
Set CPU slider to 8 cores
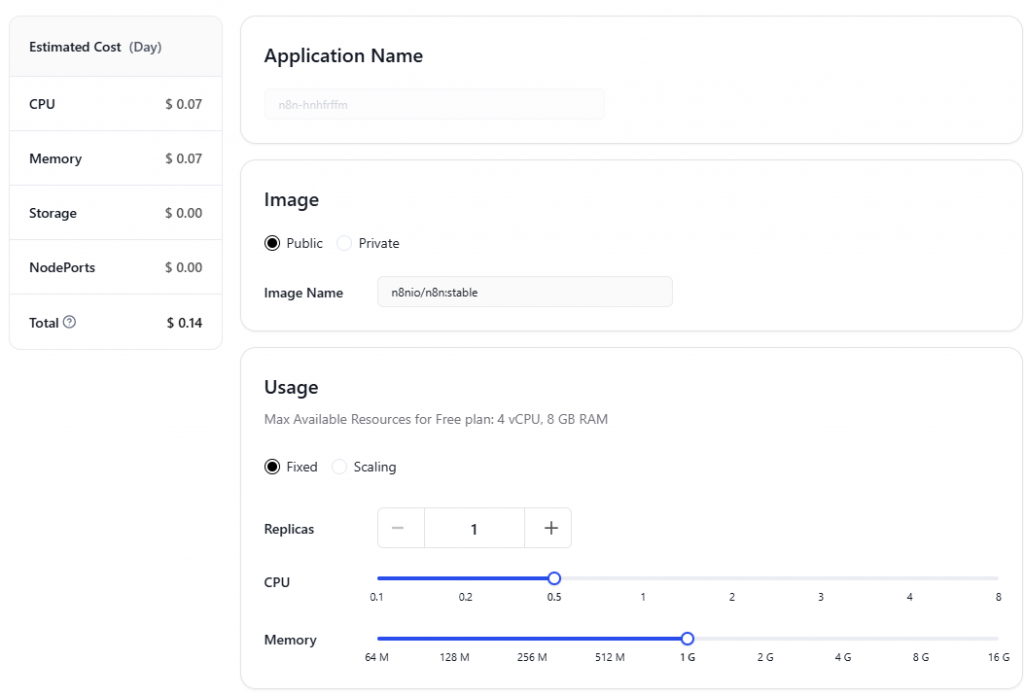pyautogui.click(x=997, y=578)
